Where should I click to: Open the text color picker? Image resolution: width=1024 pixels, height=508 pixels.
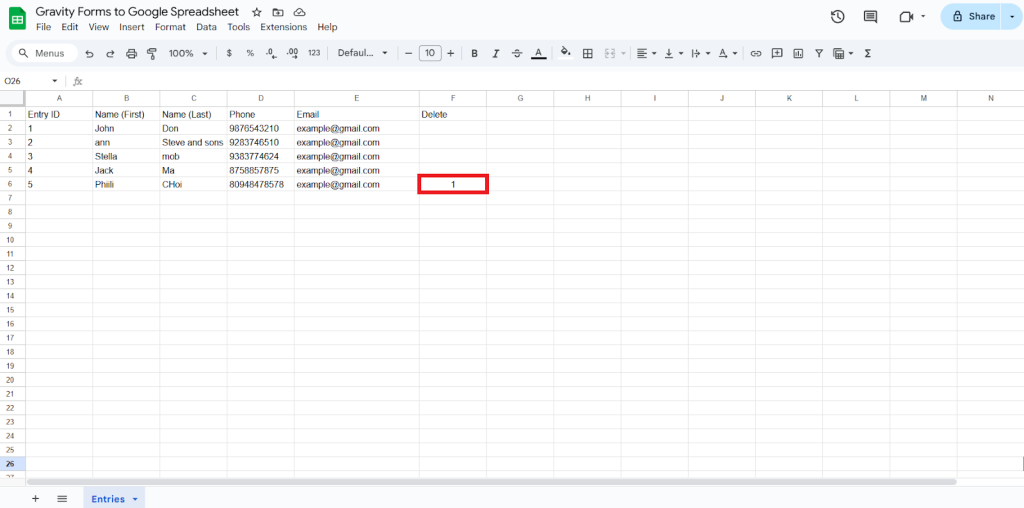pos(538,54)
